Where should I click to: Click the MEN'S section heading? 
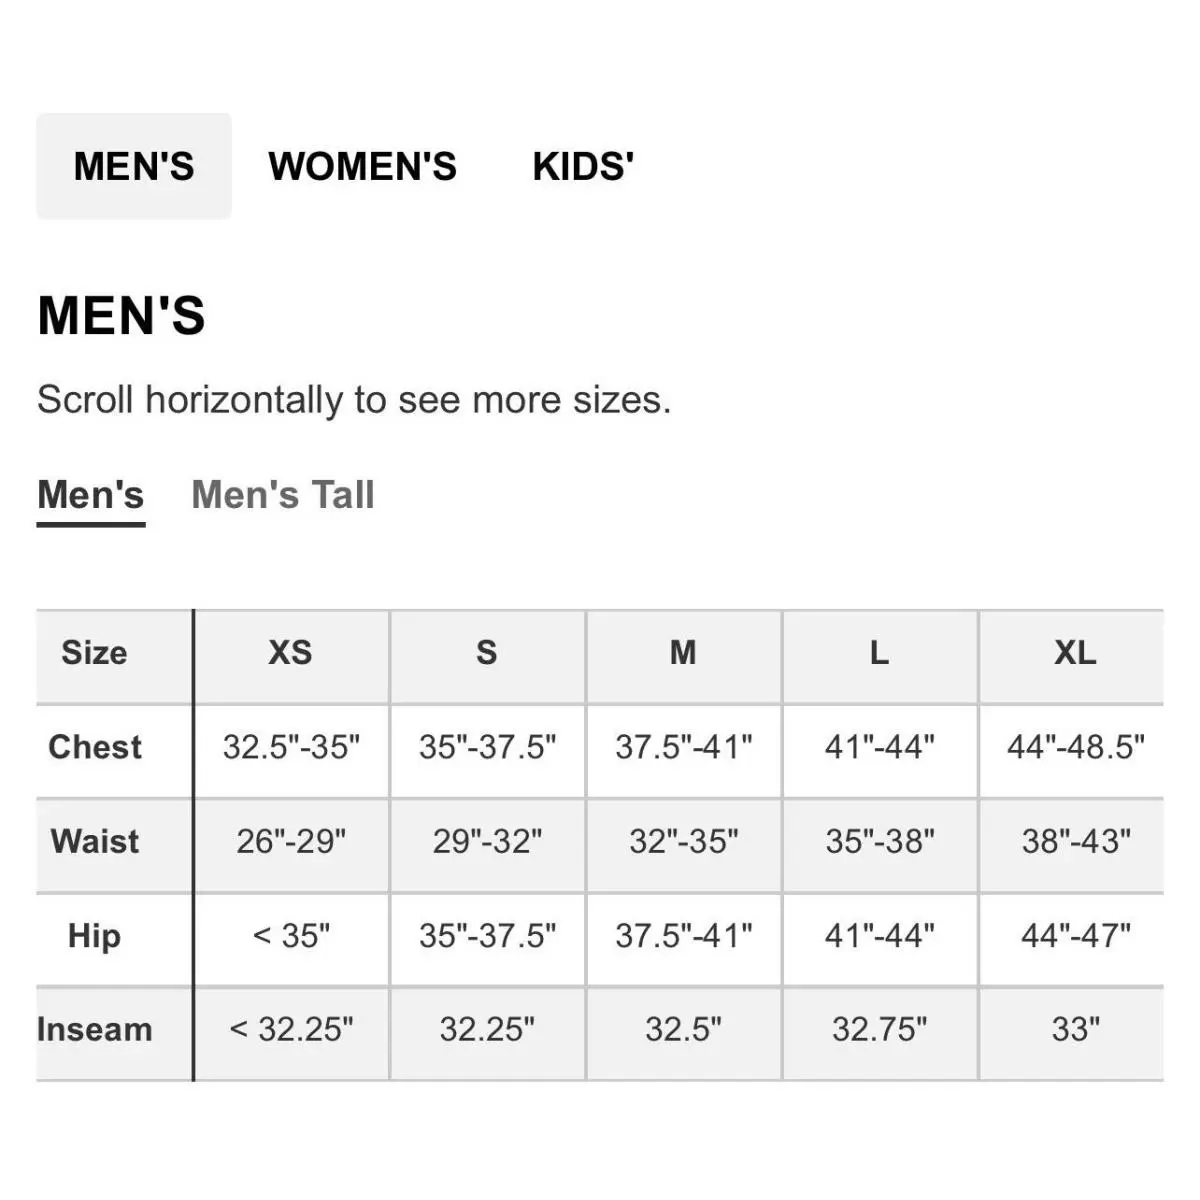pos(121,316)
